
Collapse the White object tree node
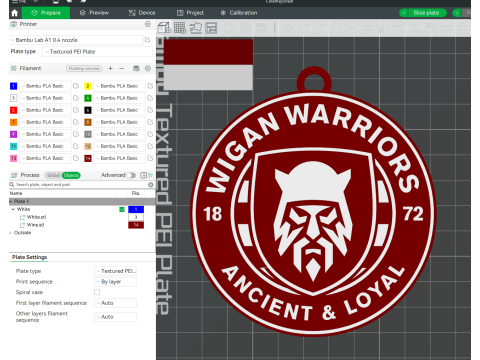tap(13, 209)
